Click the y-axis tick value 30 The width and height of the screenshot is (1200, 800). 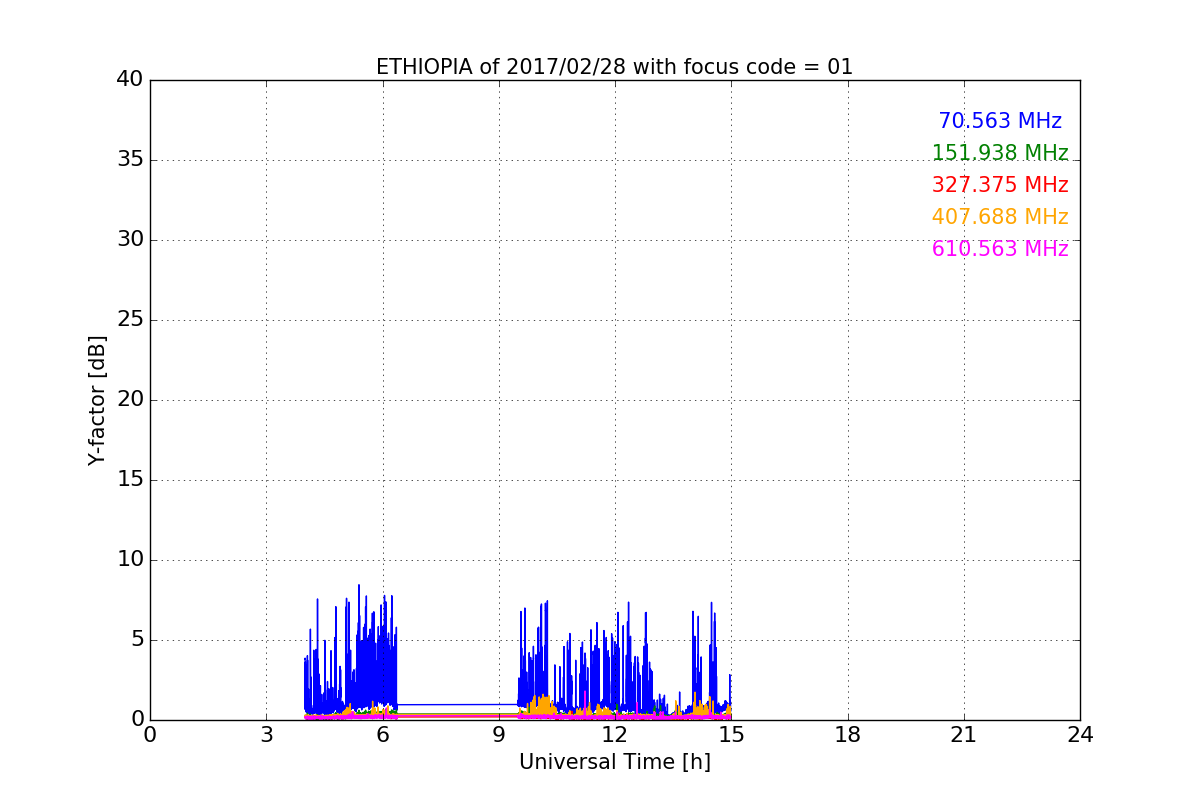coord(130,240)
